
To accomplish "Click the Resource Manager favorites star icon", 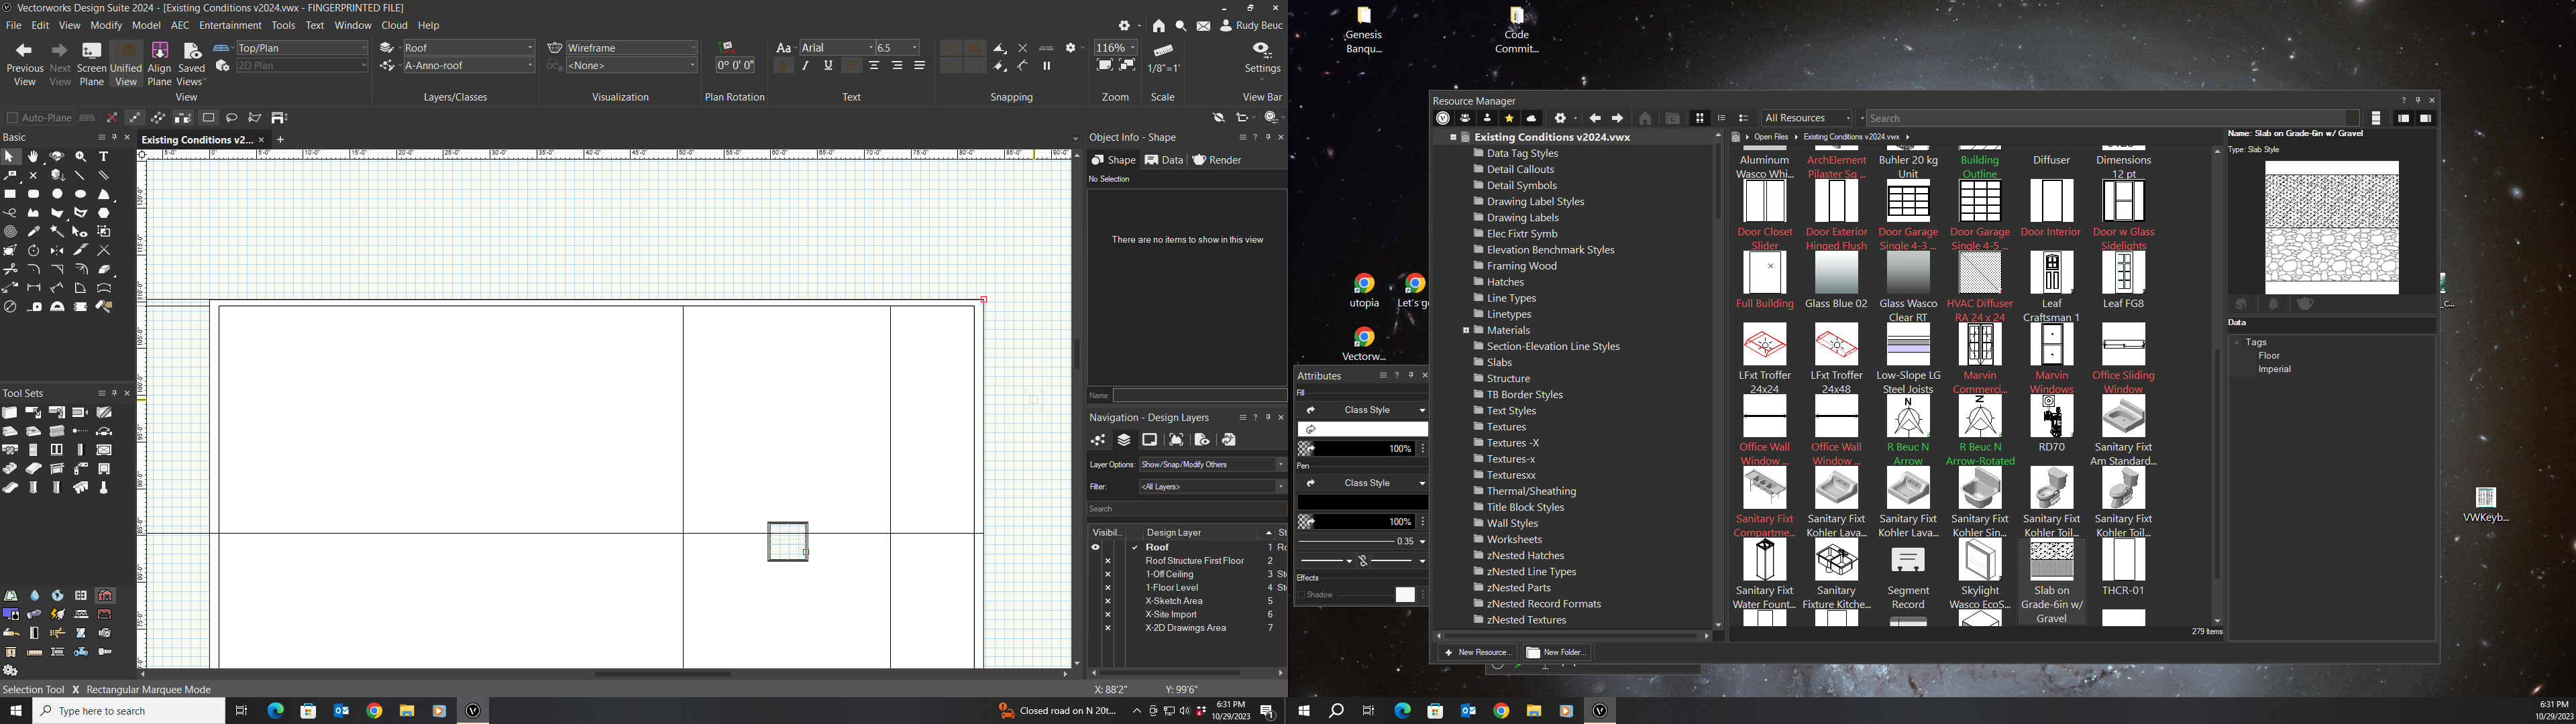I will point(1509,118).
